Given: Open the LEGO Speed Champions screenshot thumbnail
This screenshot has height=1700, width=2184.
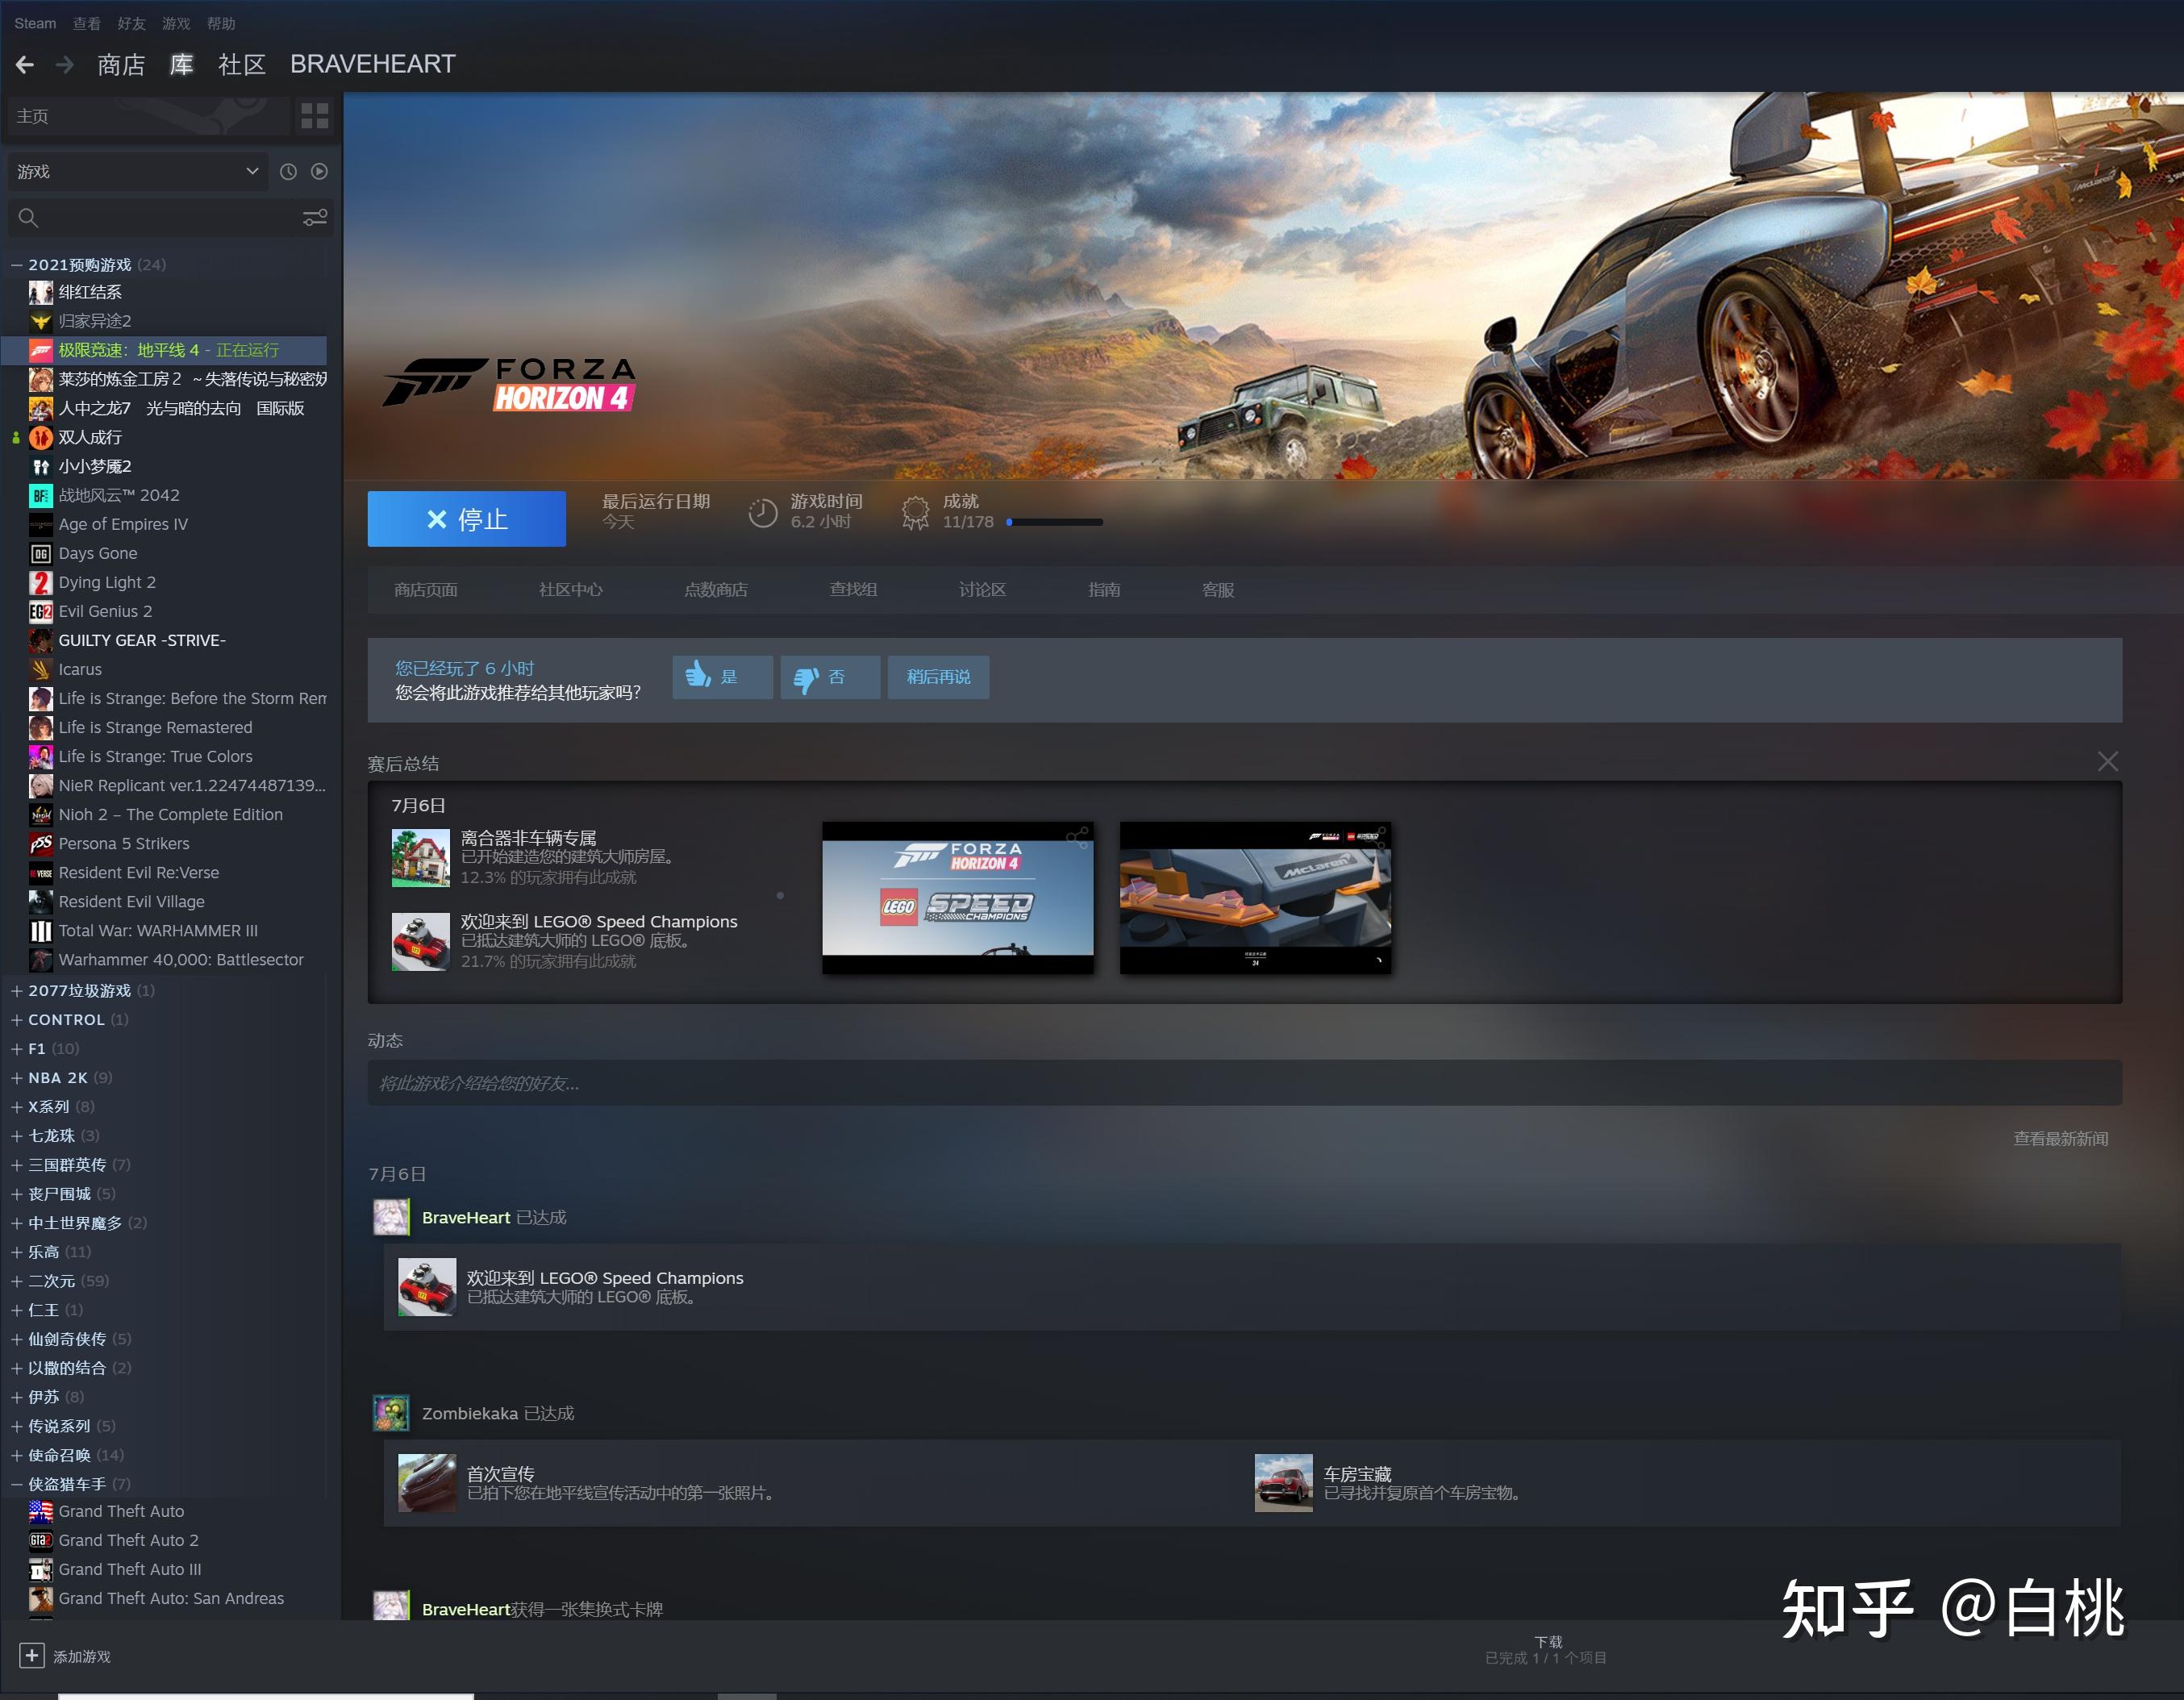Looking at the screenshot, I should (x=957, y=897).
